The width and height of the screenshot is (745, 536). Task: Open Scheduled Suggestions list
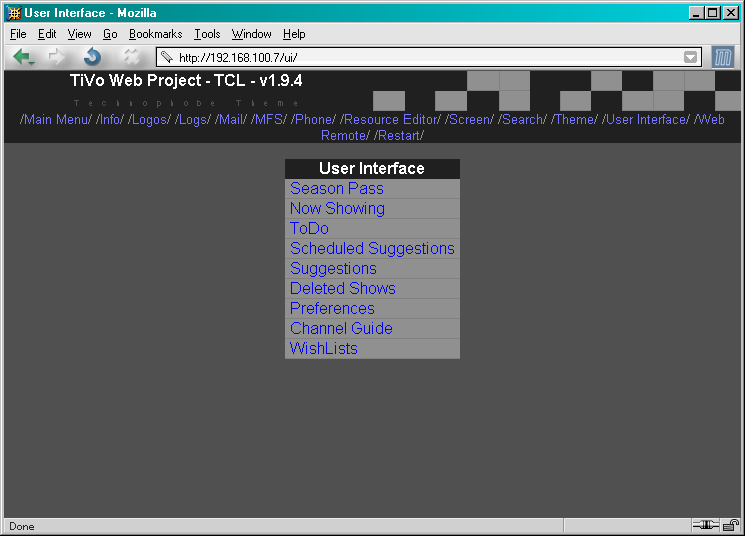[x=372, y=248]
